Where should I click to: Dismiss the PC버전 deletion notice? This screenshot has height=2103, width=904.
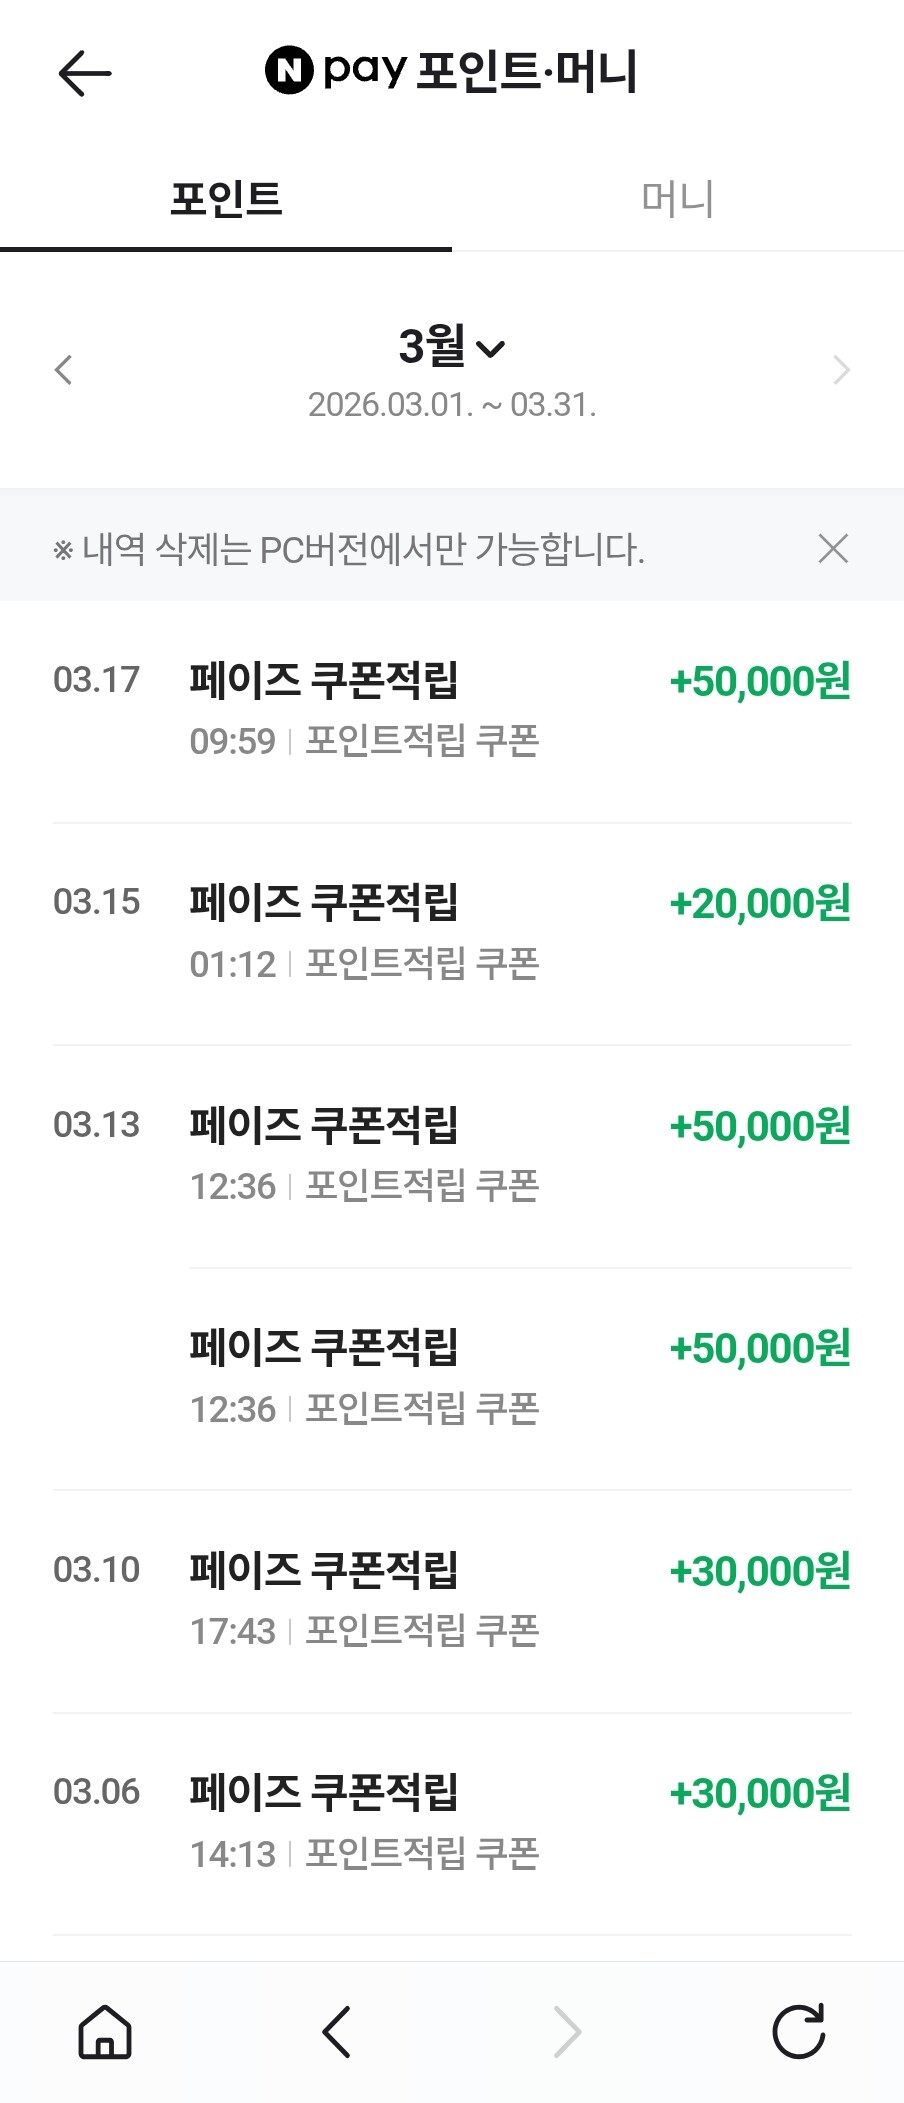[x=833, y=548]
